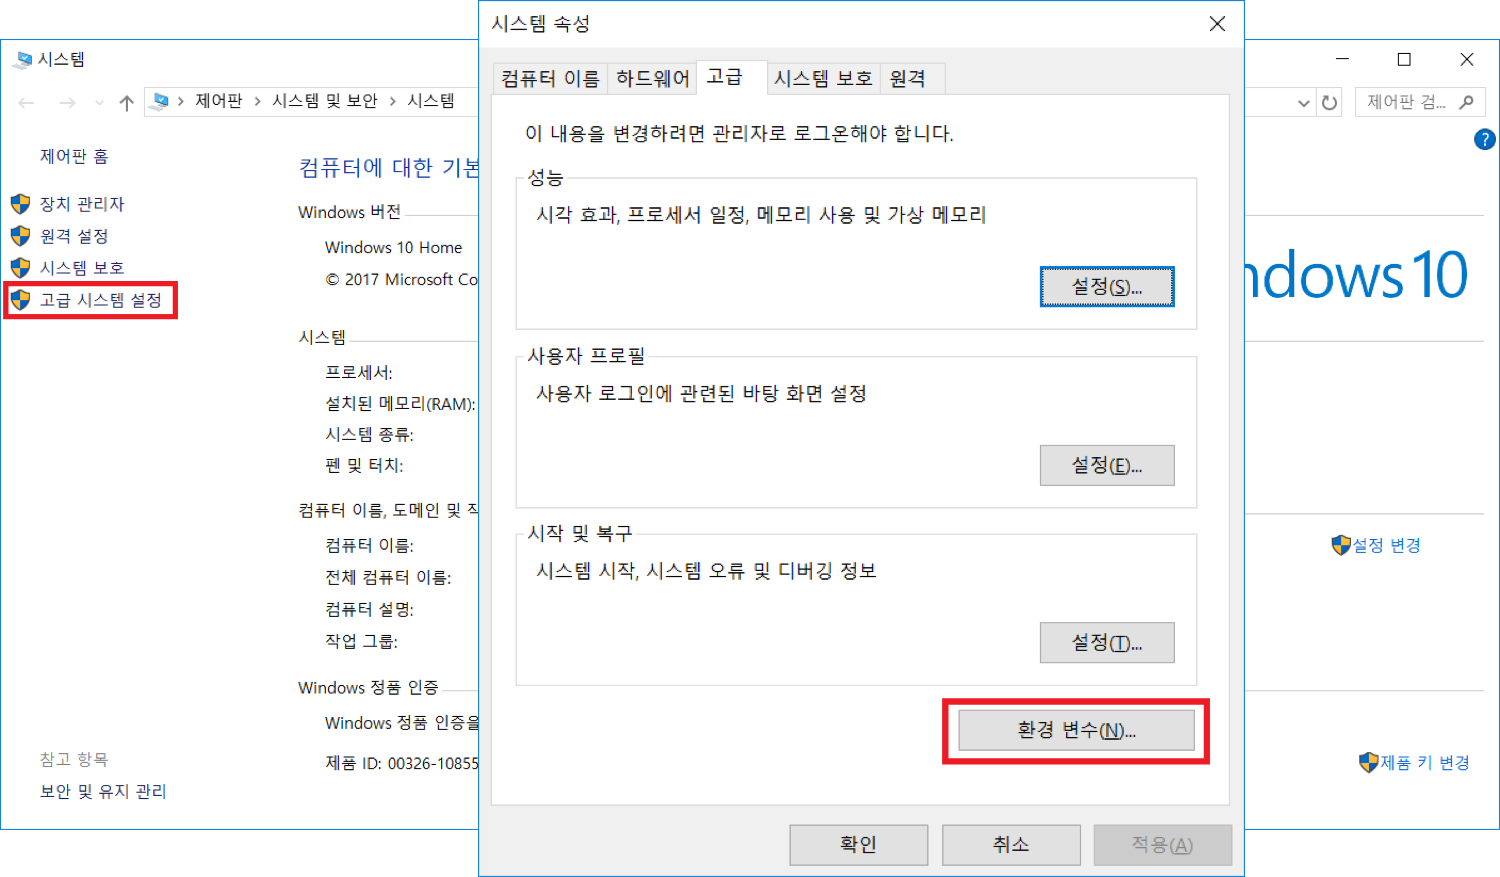Image resolution: width=1500 pixels, height=877 pixels.
Task: Click 프로세서: label
Action: (359, 372)
